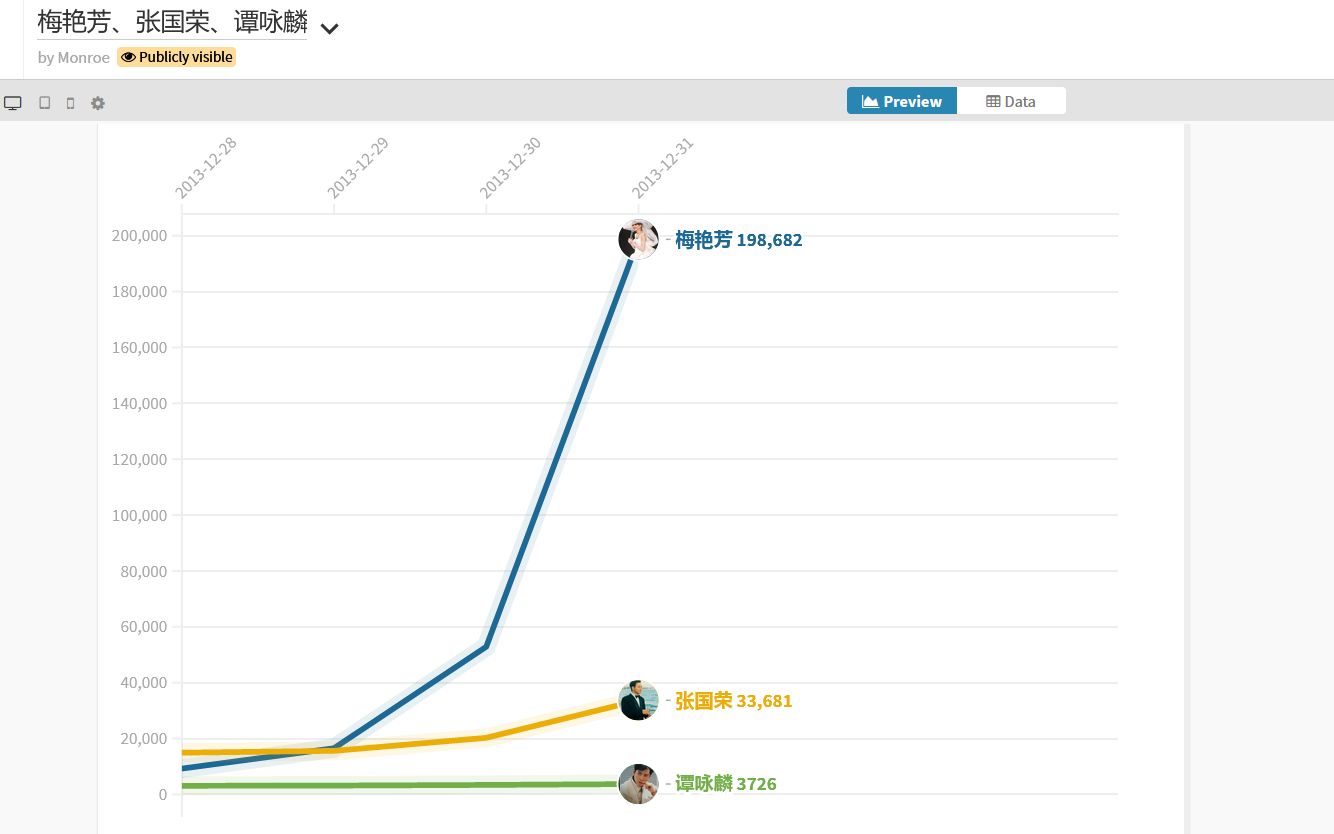This screenshot has width=1334, height=834.
Task: Click the 2013-12-28 axis date label
Action: point(206,167)
